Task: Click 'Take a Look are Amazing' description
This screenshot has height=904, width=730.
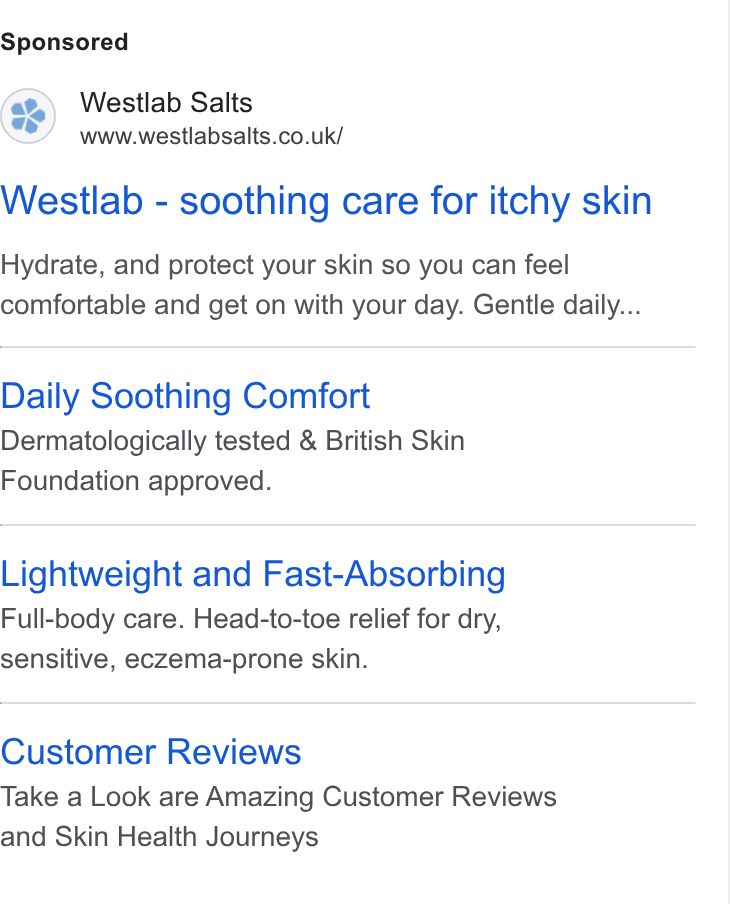Action: 160,797
